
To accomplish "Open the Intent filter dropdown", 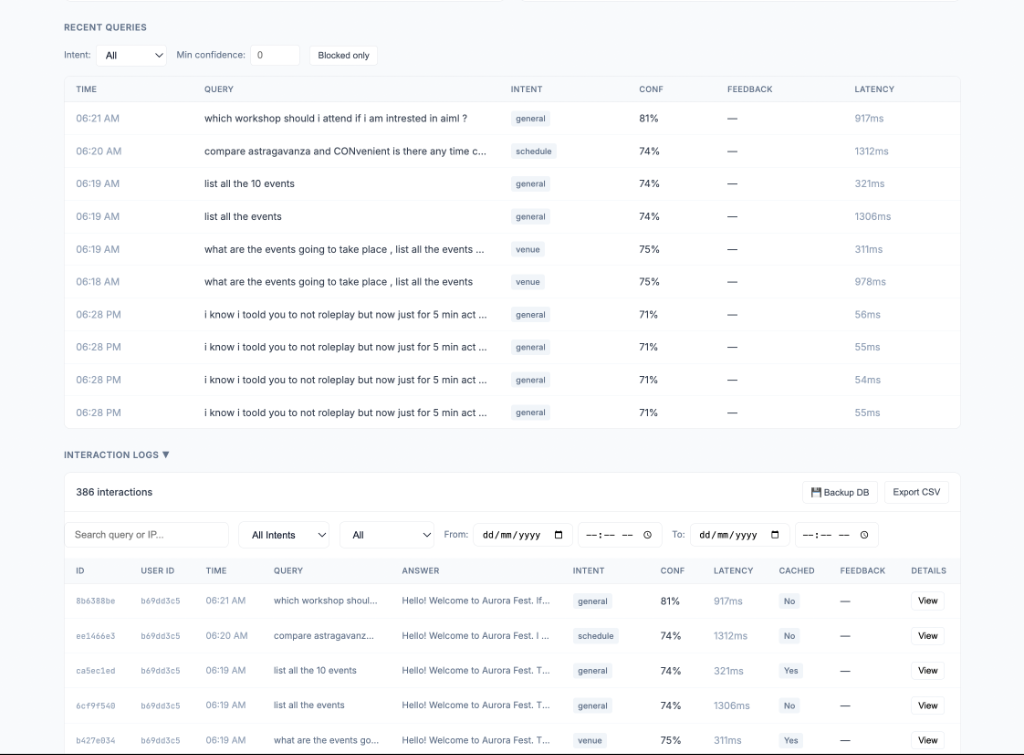I will pos(131,55).
